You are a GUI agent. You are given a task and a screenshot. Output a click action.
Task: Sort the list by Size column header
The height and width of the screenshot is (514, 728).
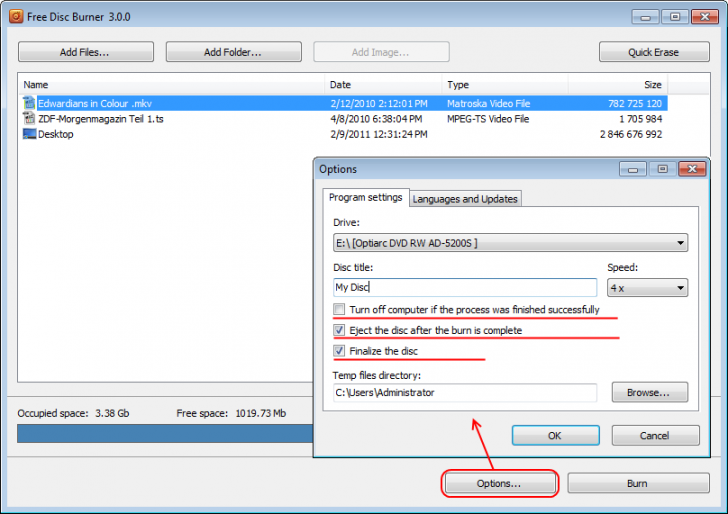coord(618,85)
